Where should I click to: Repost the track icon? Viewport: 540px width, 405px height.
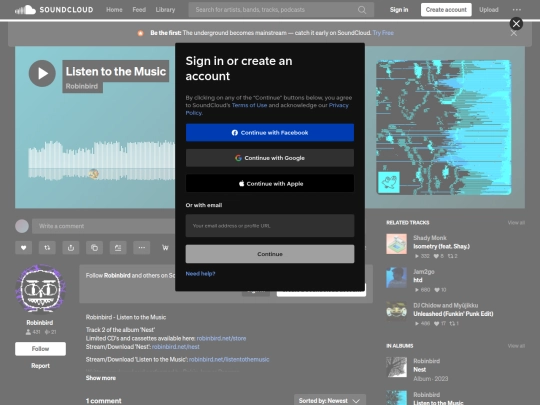[47, 248]
